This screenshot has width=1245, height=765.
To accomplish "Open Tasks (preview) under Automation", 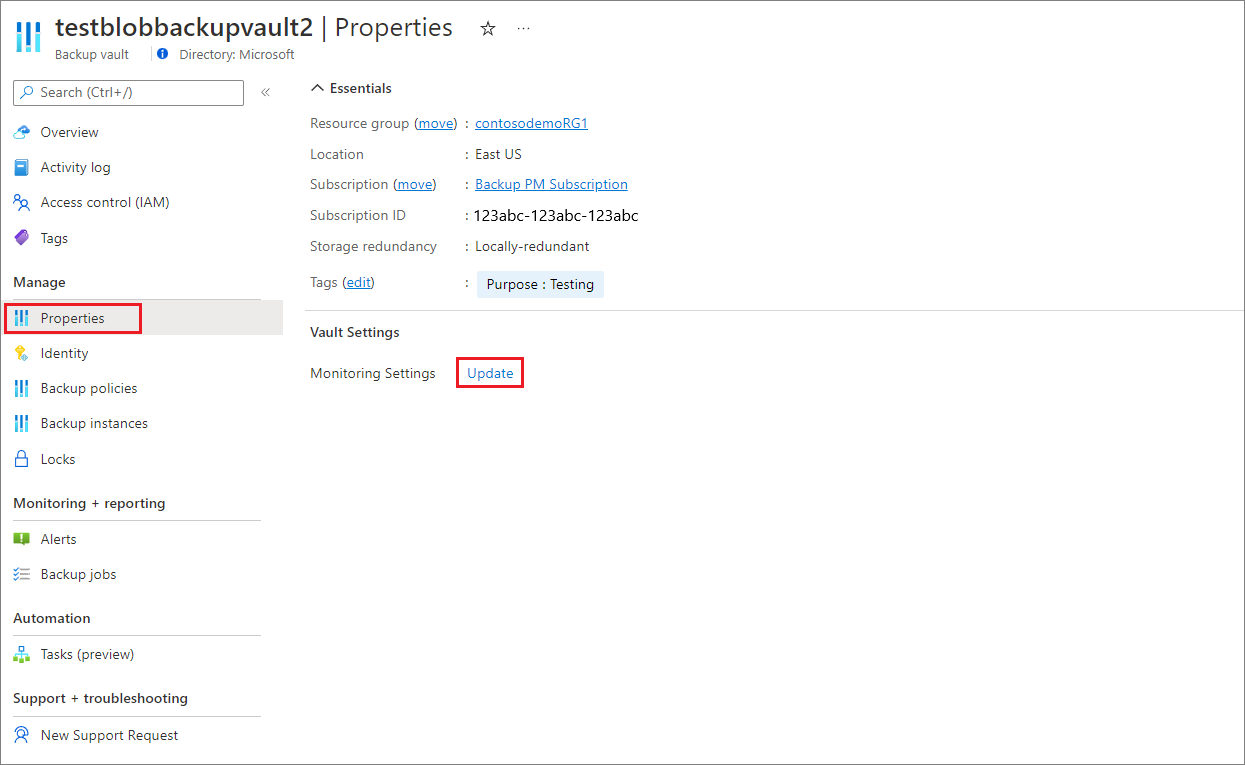I will [87, 653].
